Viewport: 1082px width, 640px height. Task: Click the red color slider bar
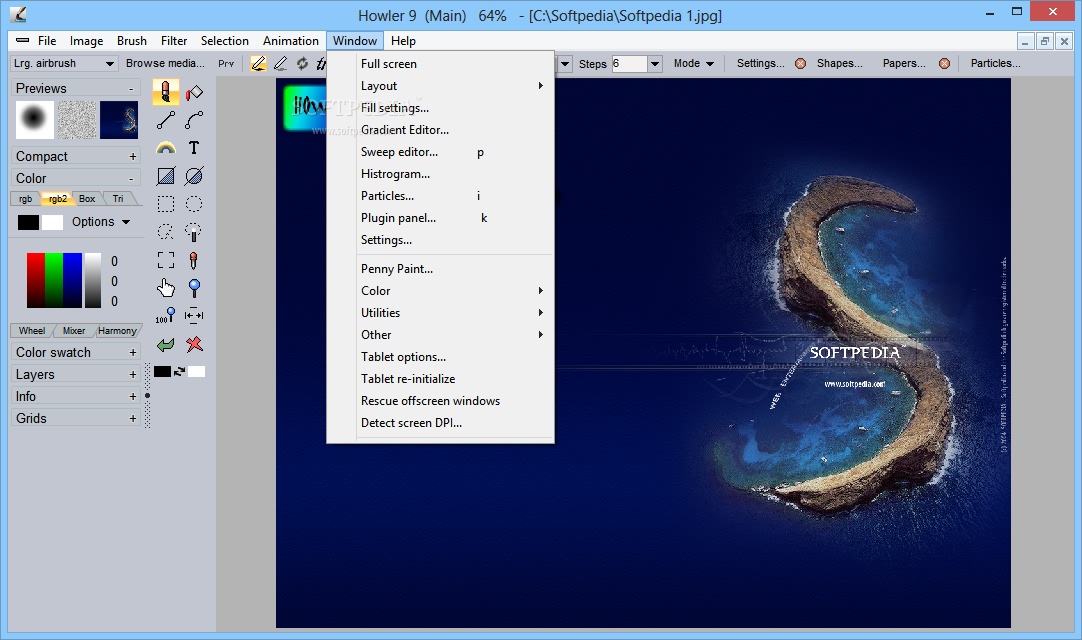tap(36, 280)
